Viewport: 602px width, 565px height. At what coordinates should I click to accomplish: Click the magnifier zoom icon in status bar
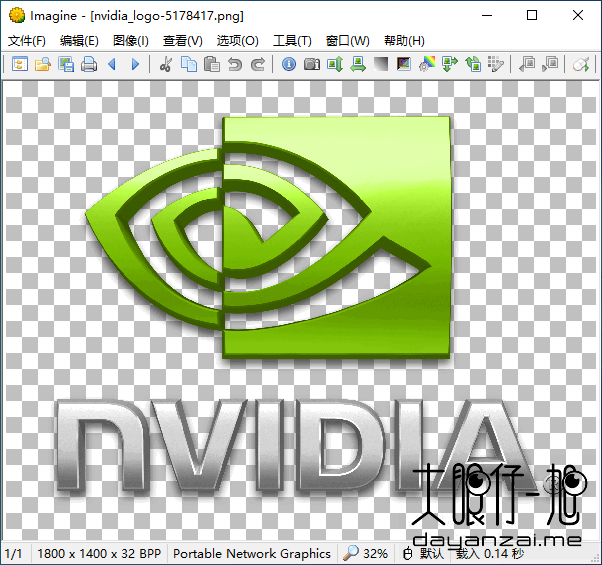point(350,553)
